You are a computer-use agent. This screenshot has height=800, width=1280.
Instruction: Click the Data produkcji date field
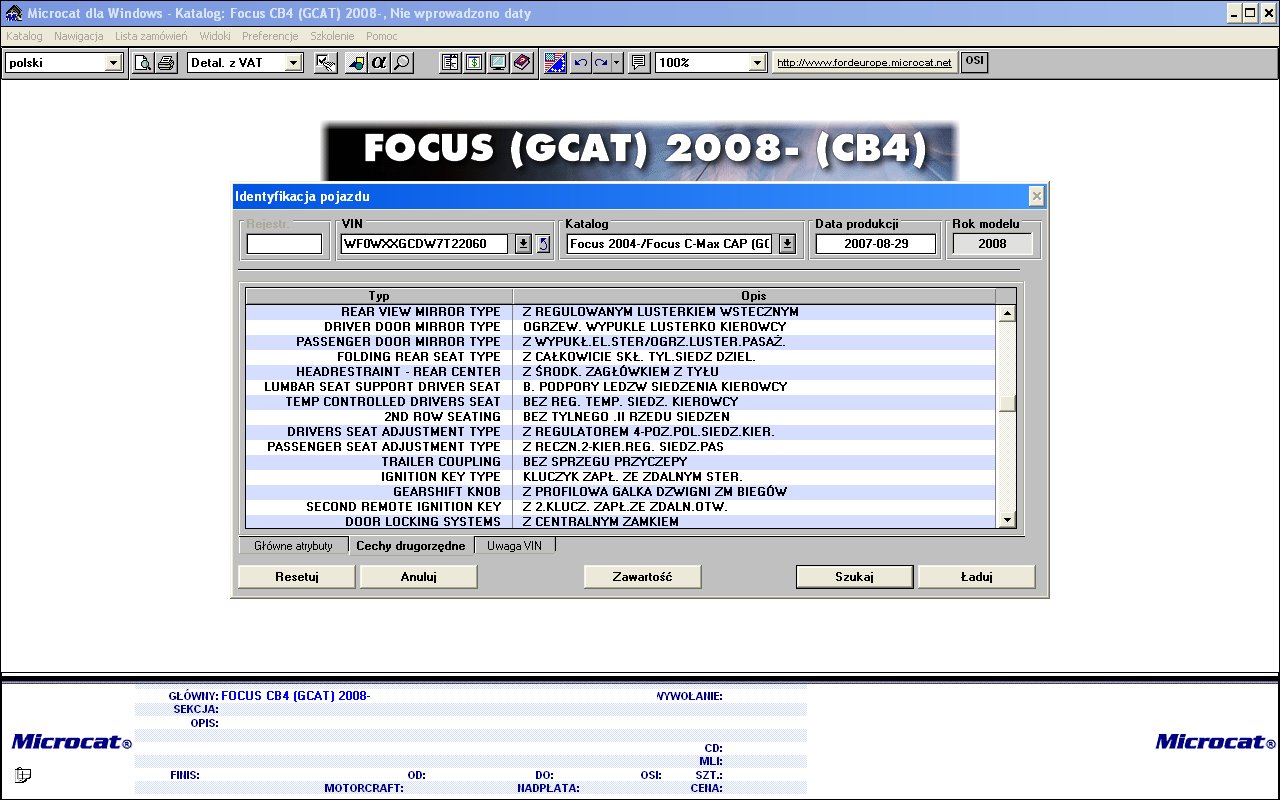click(x=876, y=244)
